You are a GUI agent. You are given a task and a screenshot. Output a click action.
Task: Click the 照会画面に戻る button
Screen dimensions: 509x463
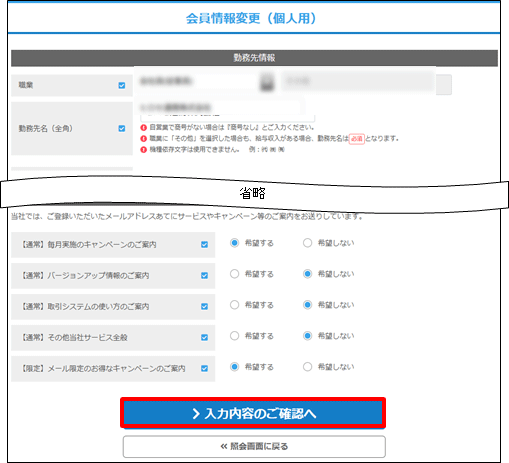[254, 447]
